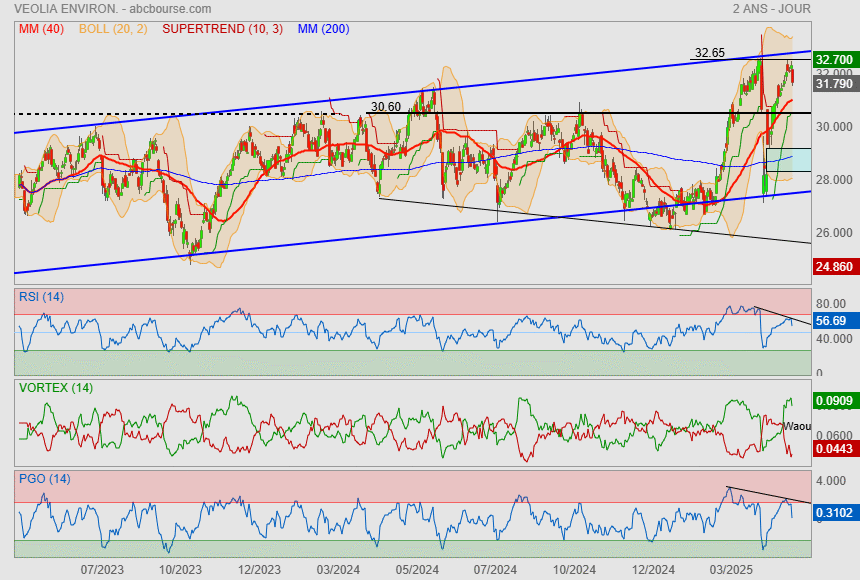Click the green 0.0909 vortex value tag
Viewport: 860px width, 580px height.
tap(834, 401)
